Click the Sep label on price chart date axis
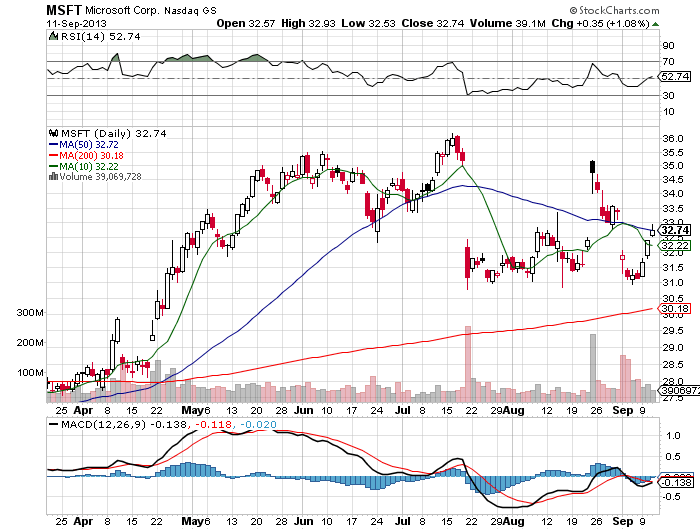The height and width of the screenshot is (530, 700). (623, 410)
